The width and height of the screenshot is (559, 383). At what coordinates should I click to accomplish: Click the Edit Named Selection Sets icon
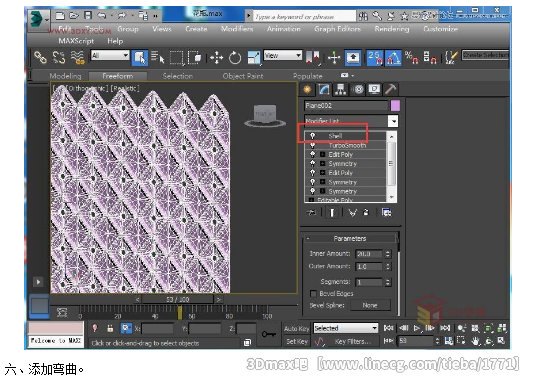pyautogui.click(x=451, y=57)
